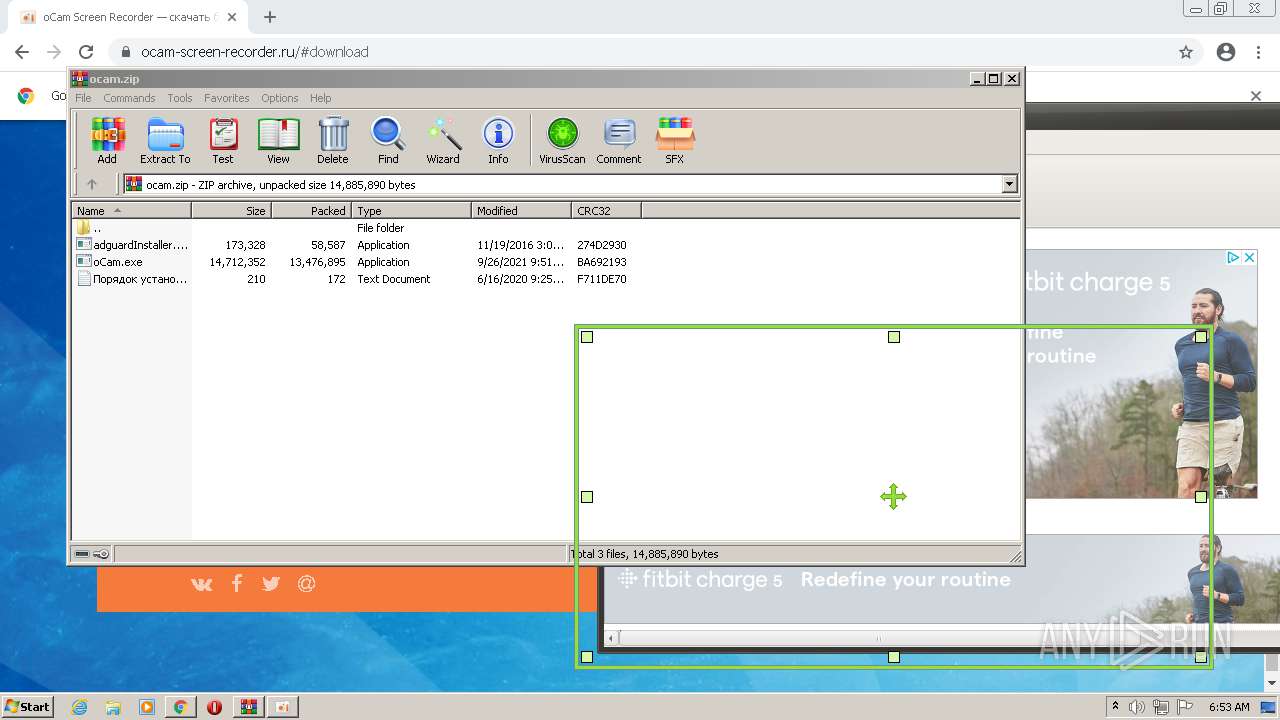Dismiss the Chrome notification bar X

[1256, 96]
